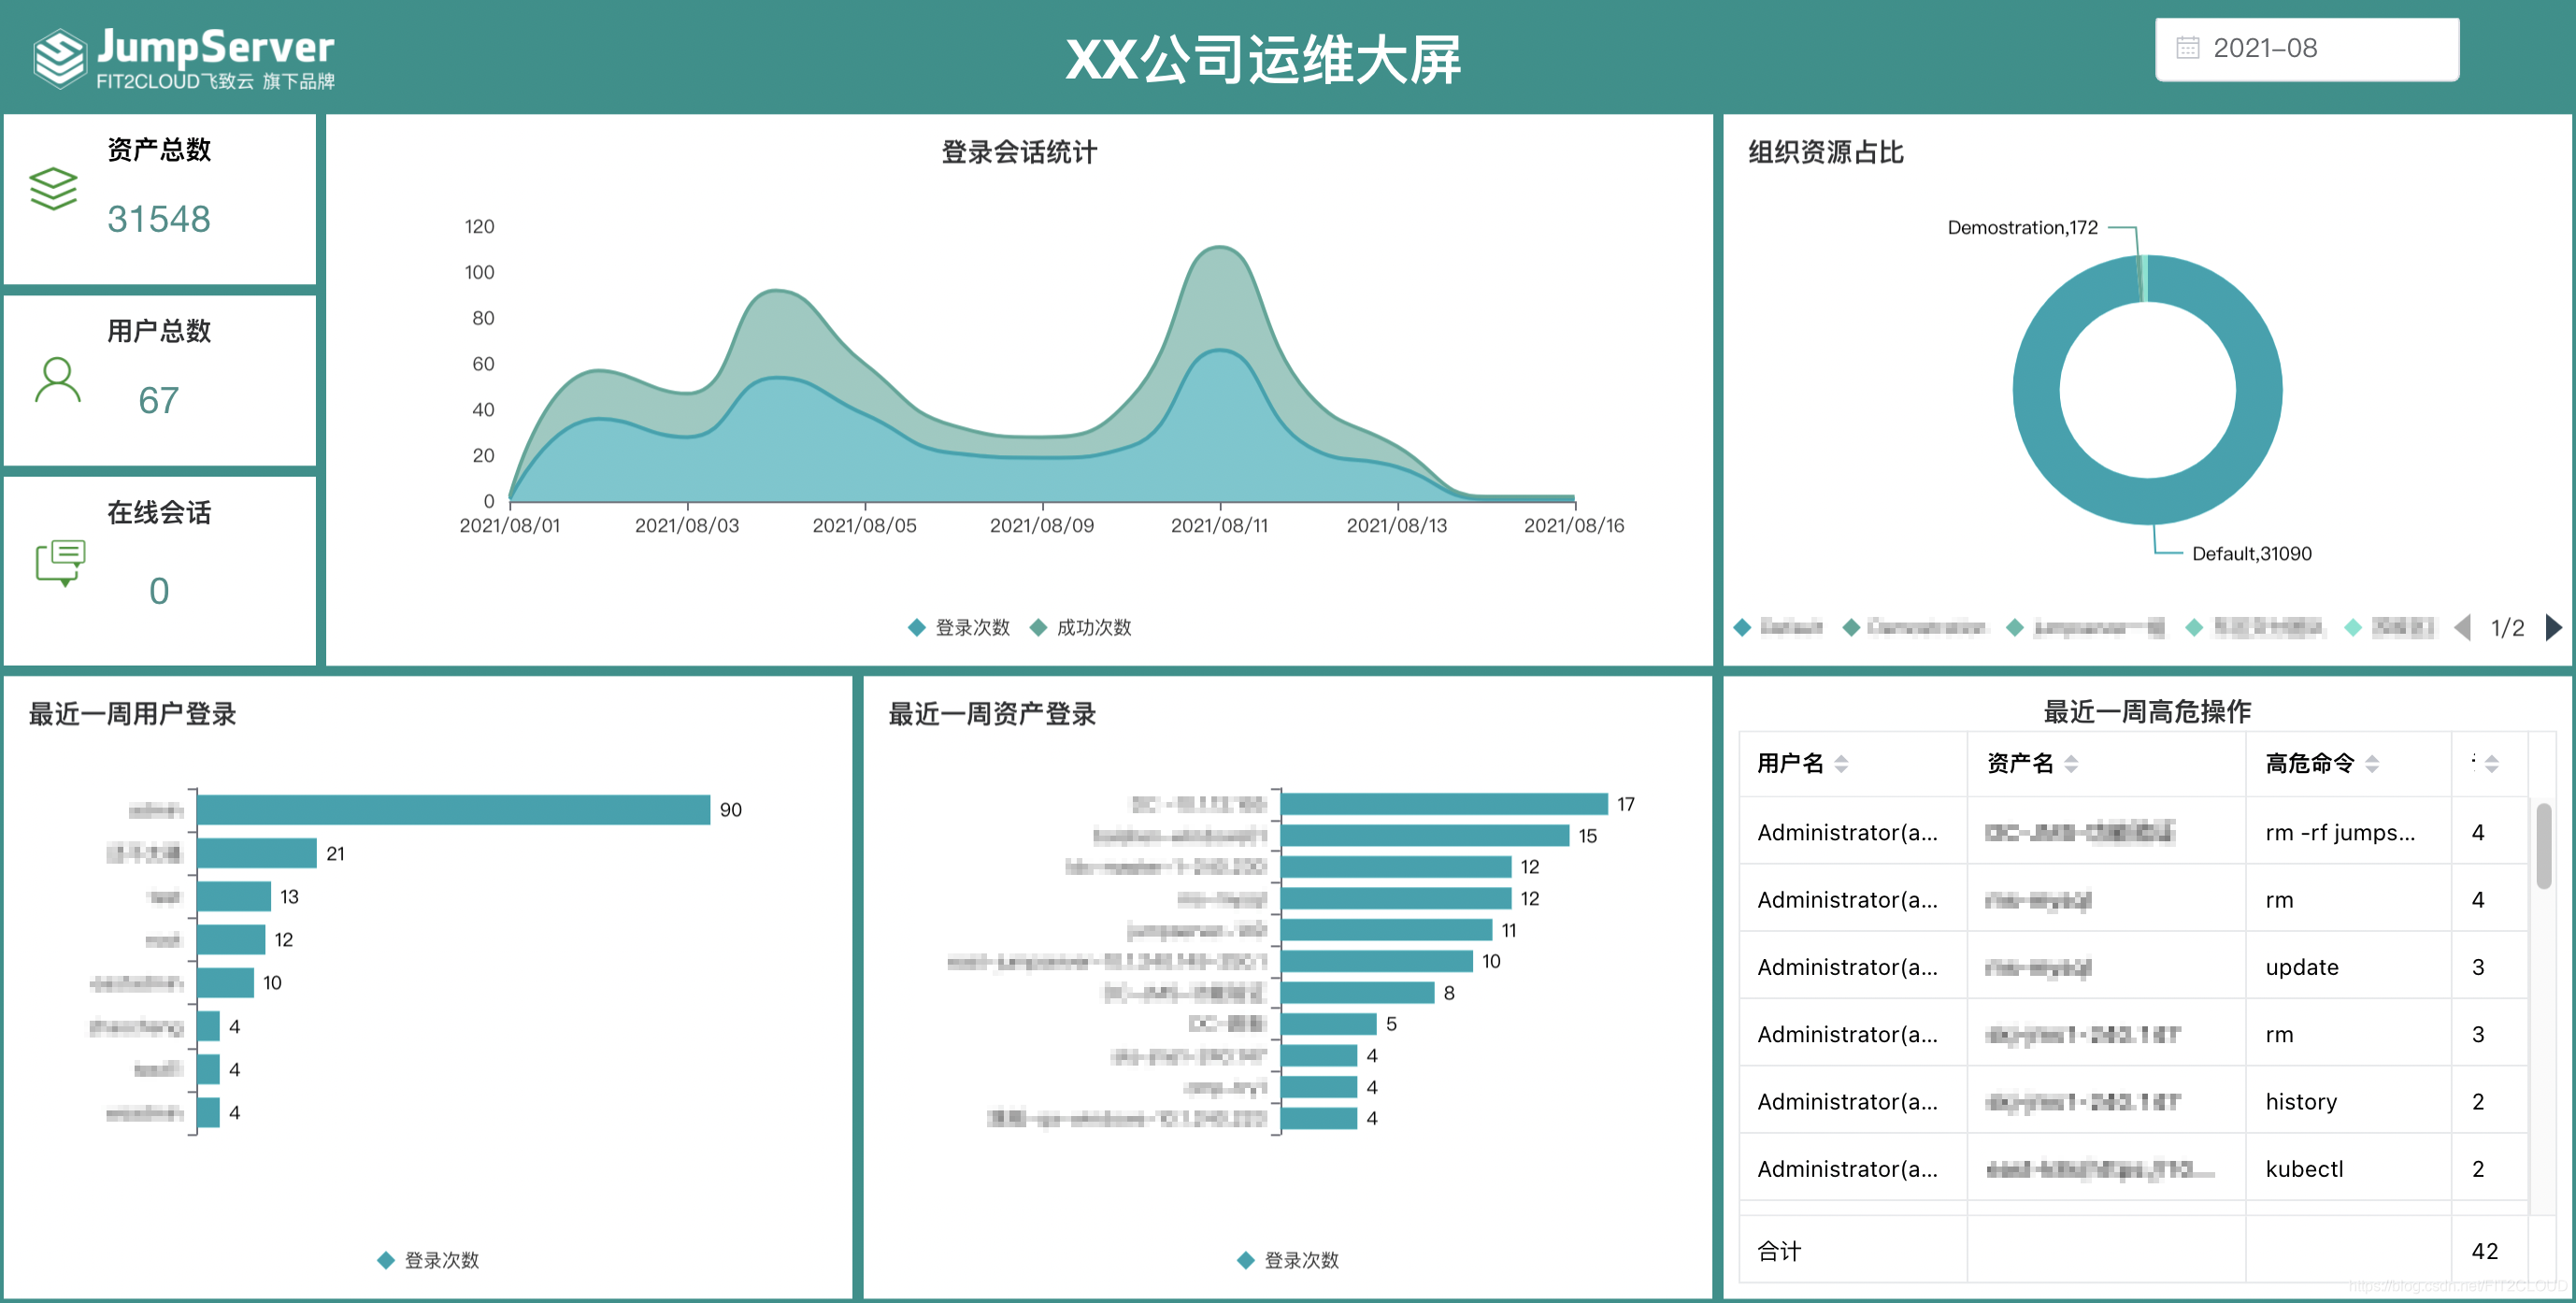The height and width of the screenshot is (1303, 2576).
Task: Click the bar with value 15 in asset logins
Action: 1425,835
